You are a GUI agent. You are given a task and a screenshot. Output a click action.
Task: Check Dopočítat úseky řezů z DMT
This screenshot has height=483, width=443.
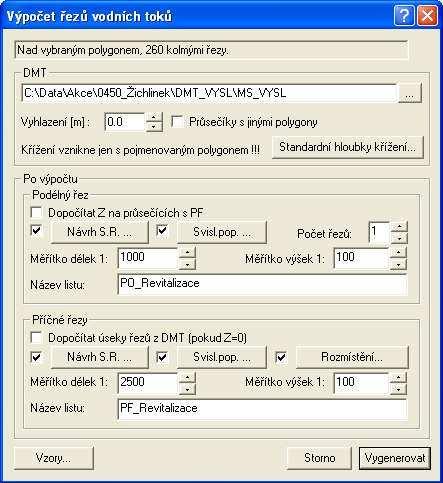pos(36,338)
